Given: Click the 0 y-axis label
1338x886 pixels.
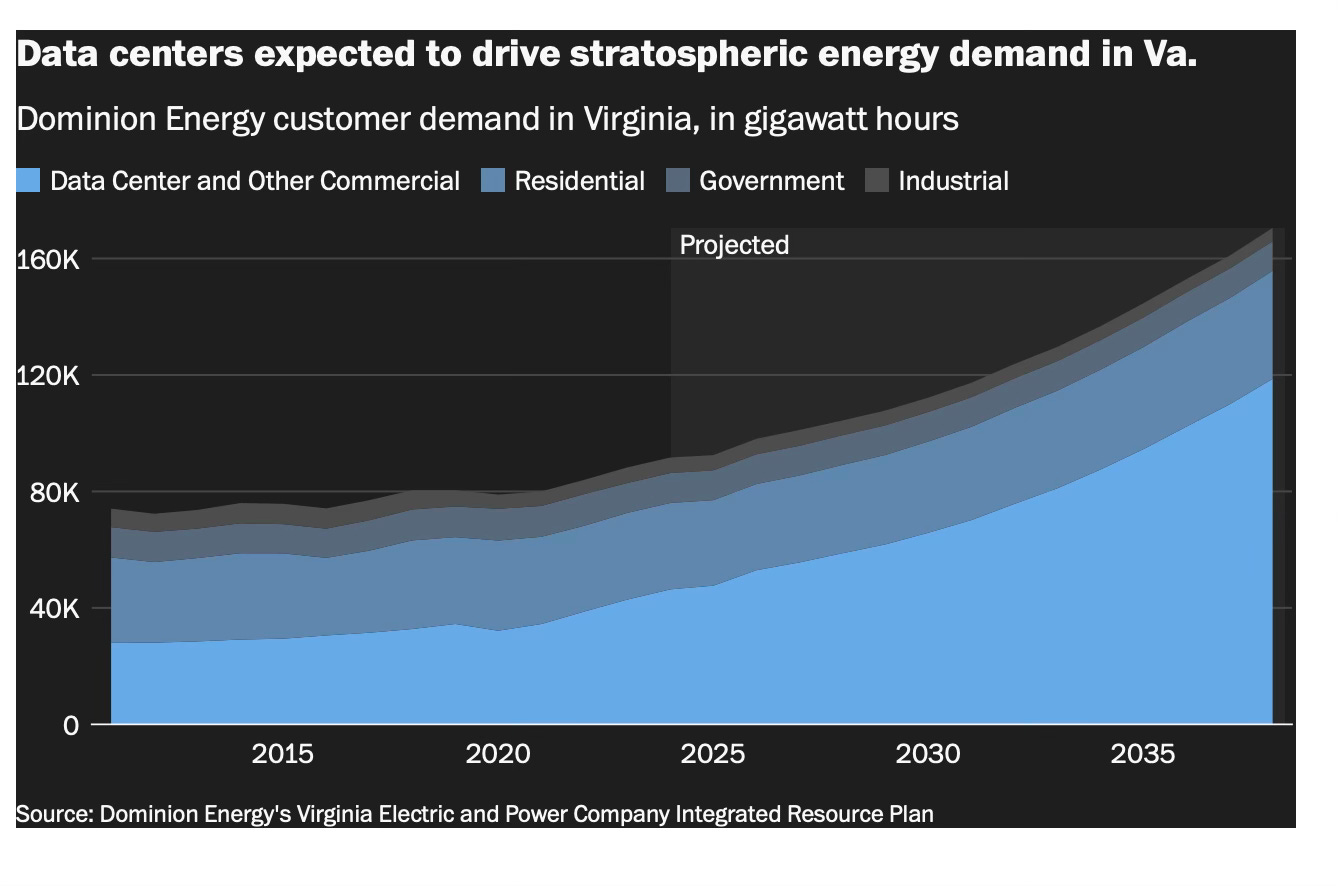Looking at the screenshot, I should [71, 725].
